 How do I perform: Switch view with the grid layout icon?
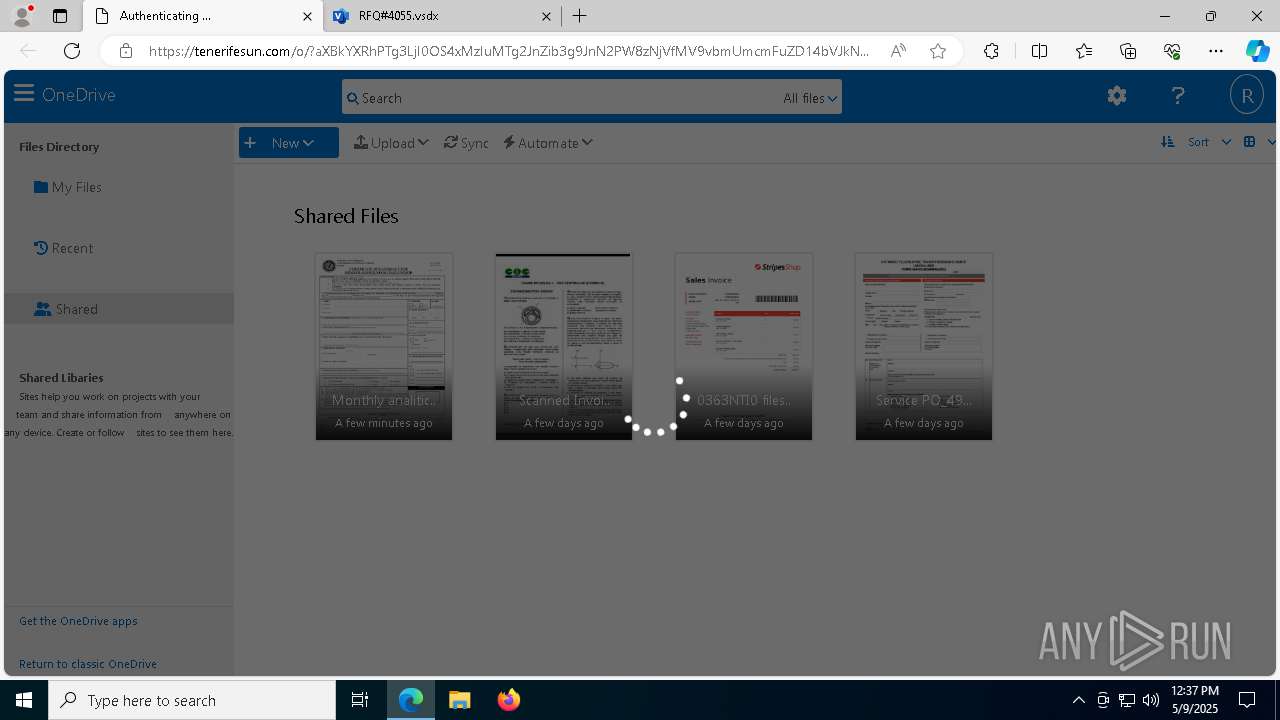click(1249, 142)
